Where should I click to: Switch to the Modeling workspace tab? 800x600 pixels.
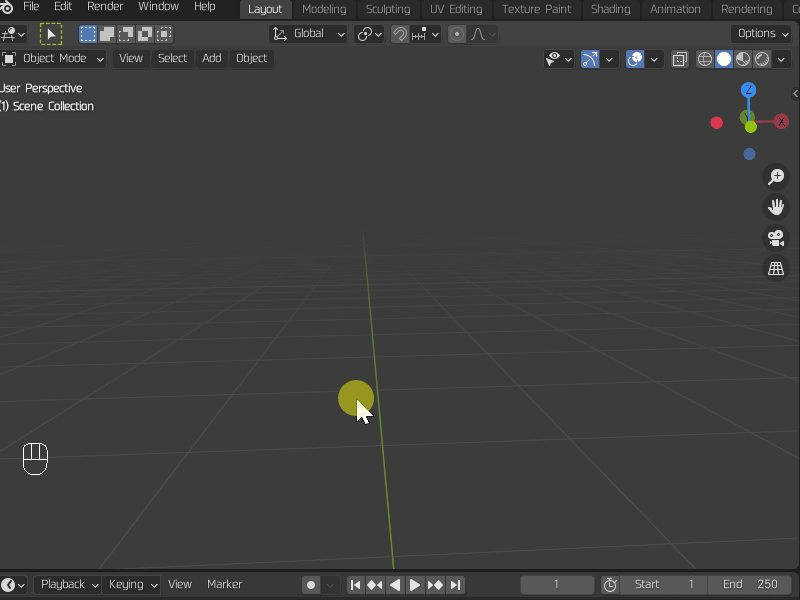[324, 9]
